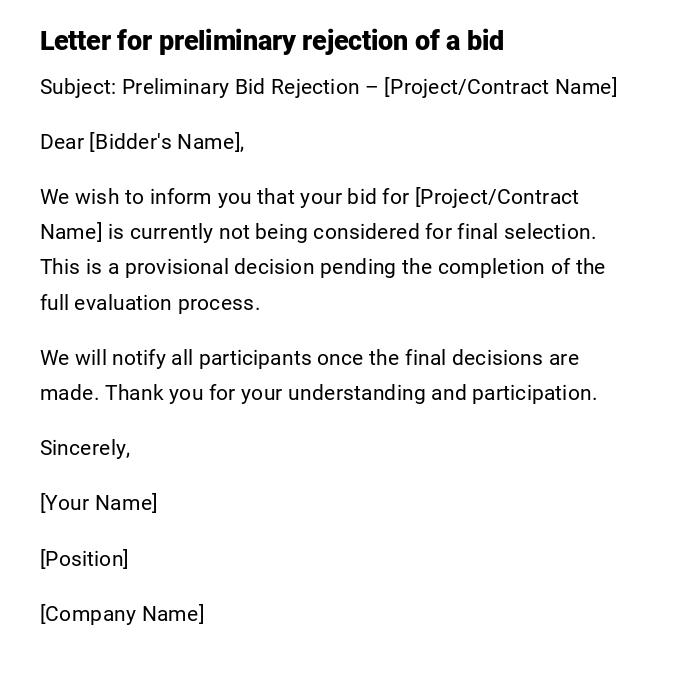Select the [Bidder's Name] placeholder
The image size is (700, 676).
[166, 142]
